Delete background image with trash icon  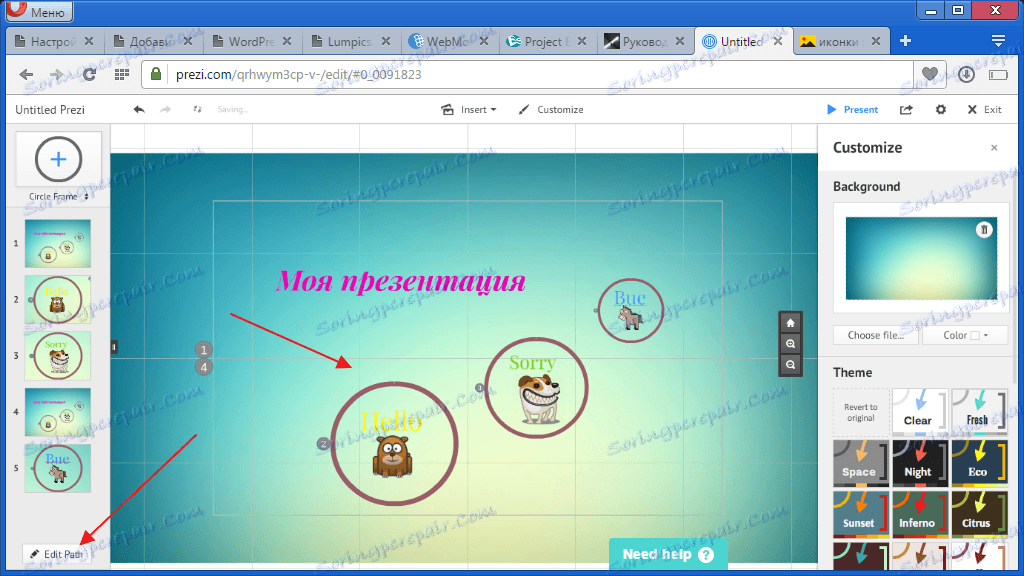pyautogui.click(x=984, y=230)
